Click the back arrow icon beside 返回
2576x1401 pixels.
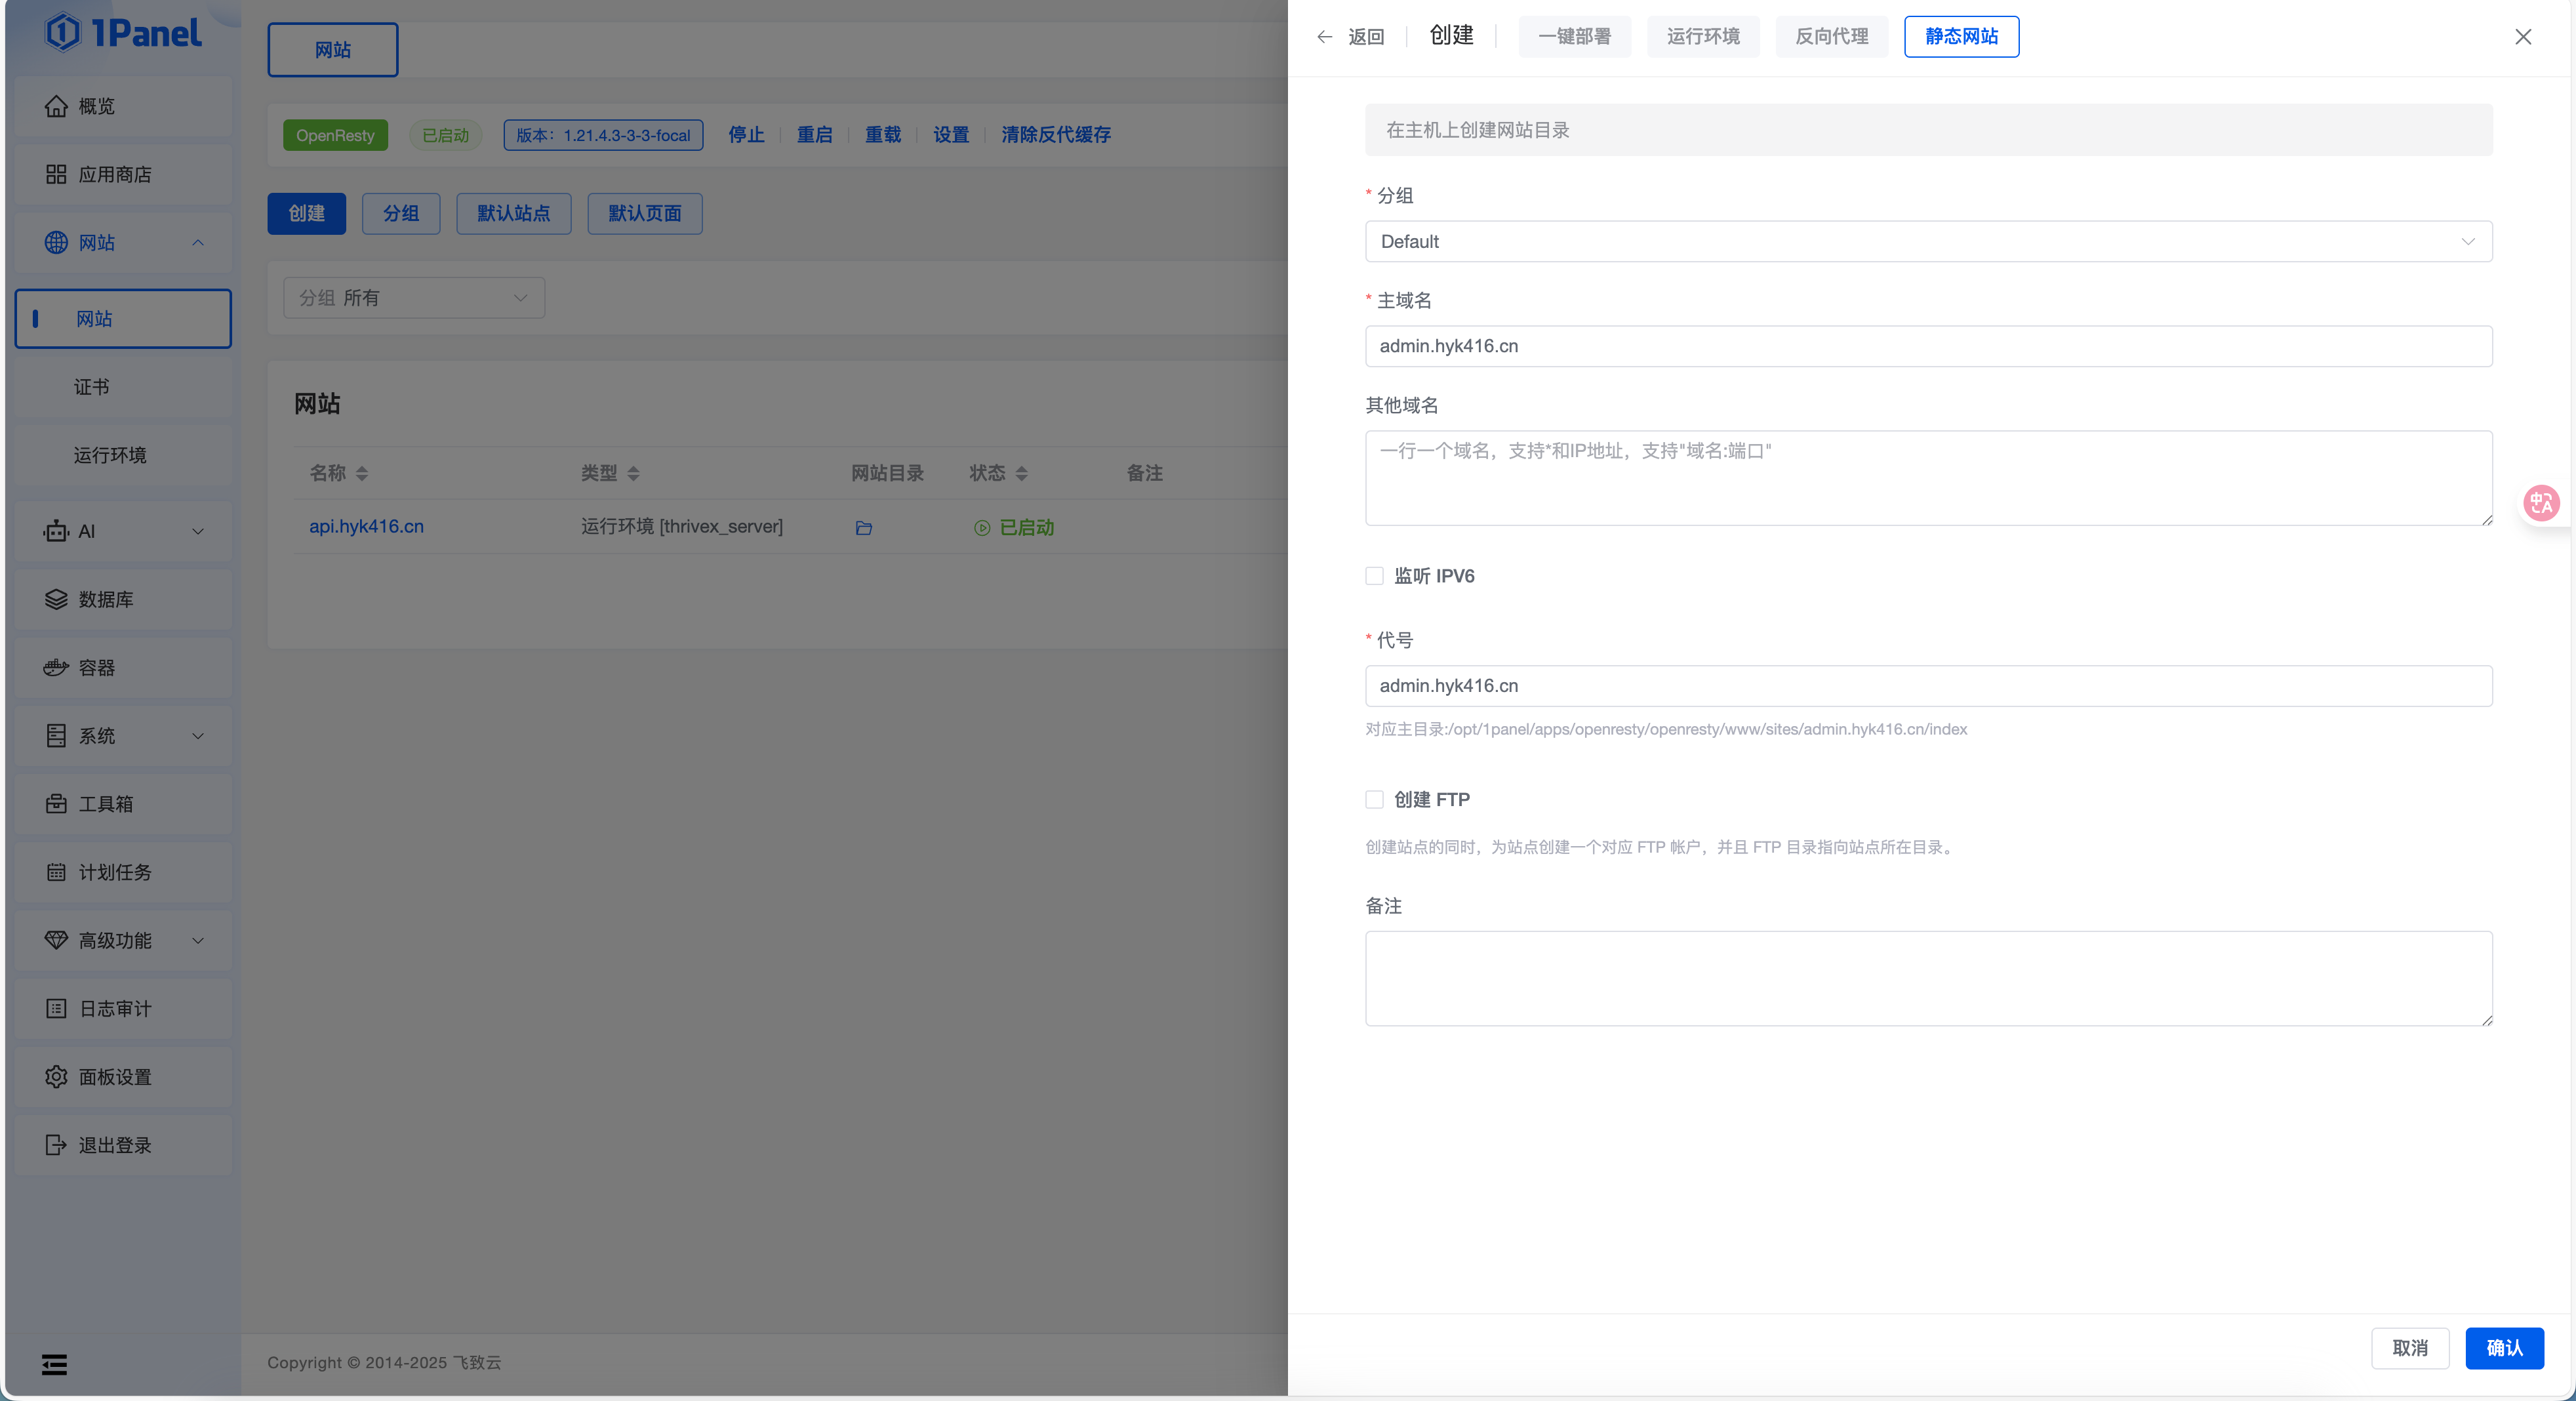[x=1324, y=37]
